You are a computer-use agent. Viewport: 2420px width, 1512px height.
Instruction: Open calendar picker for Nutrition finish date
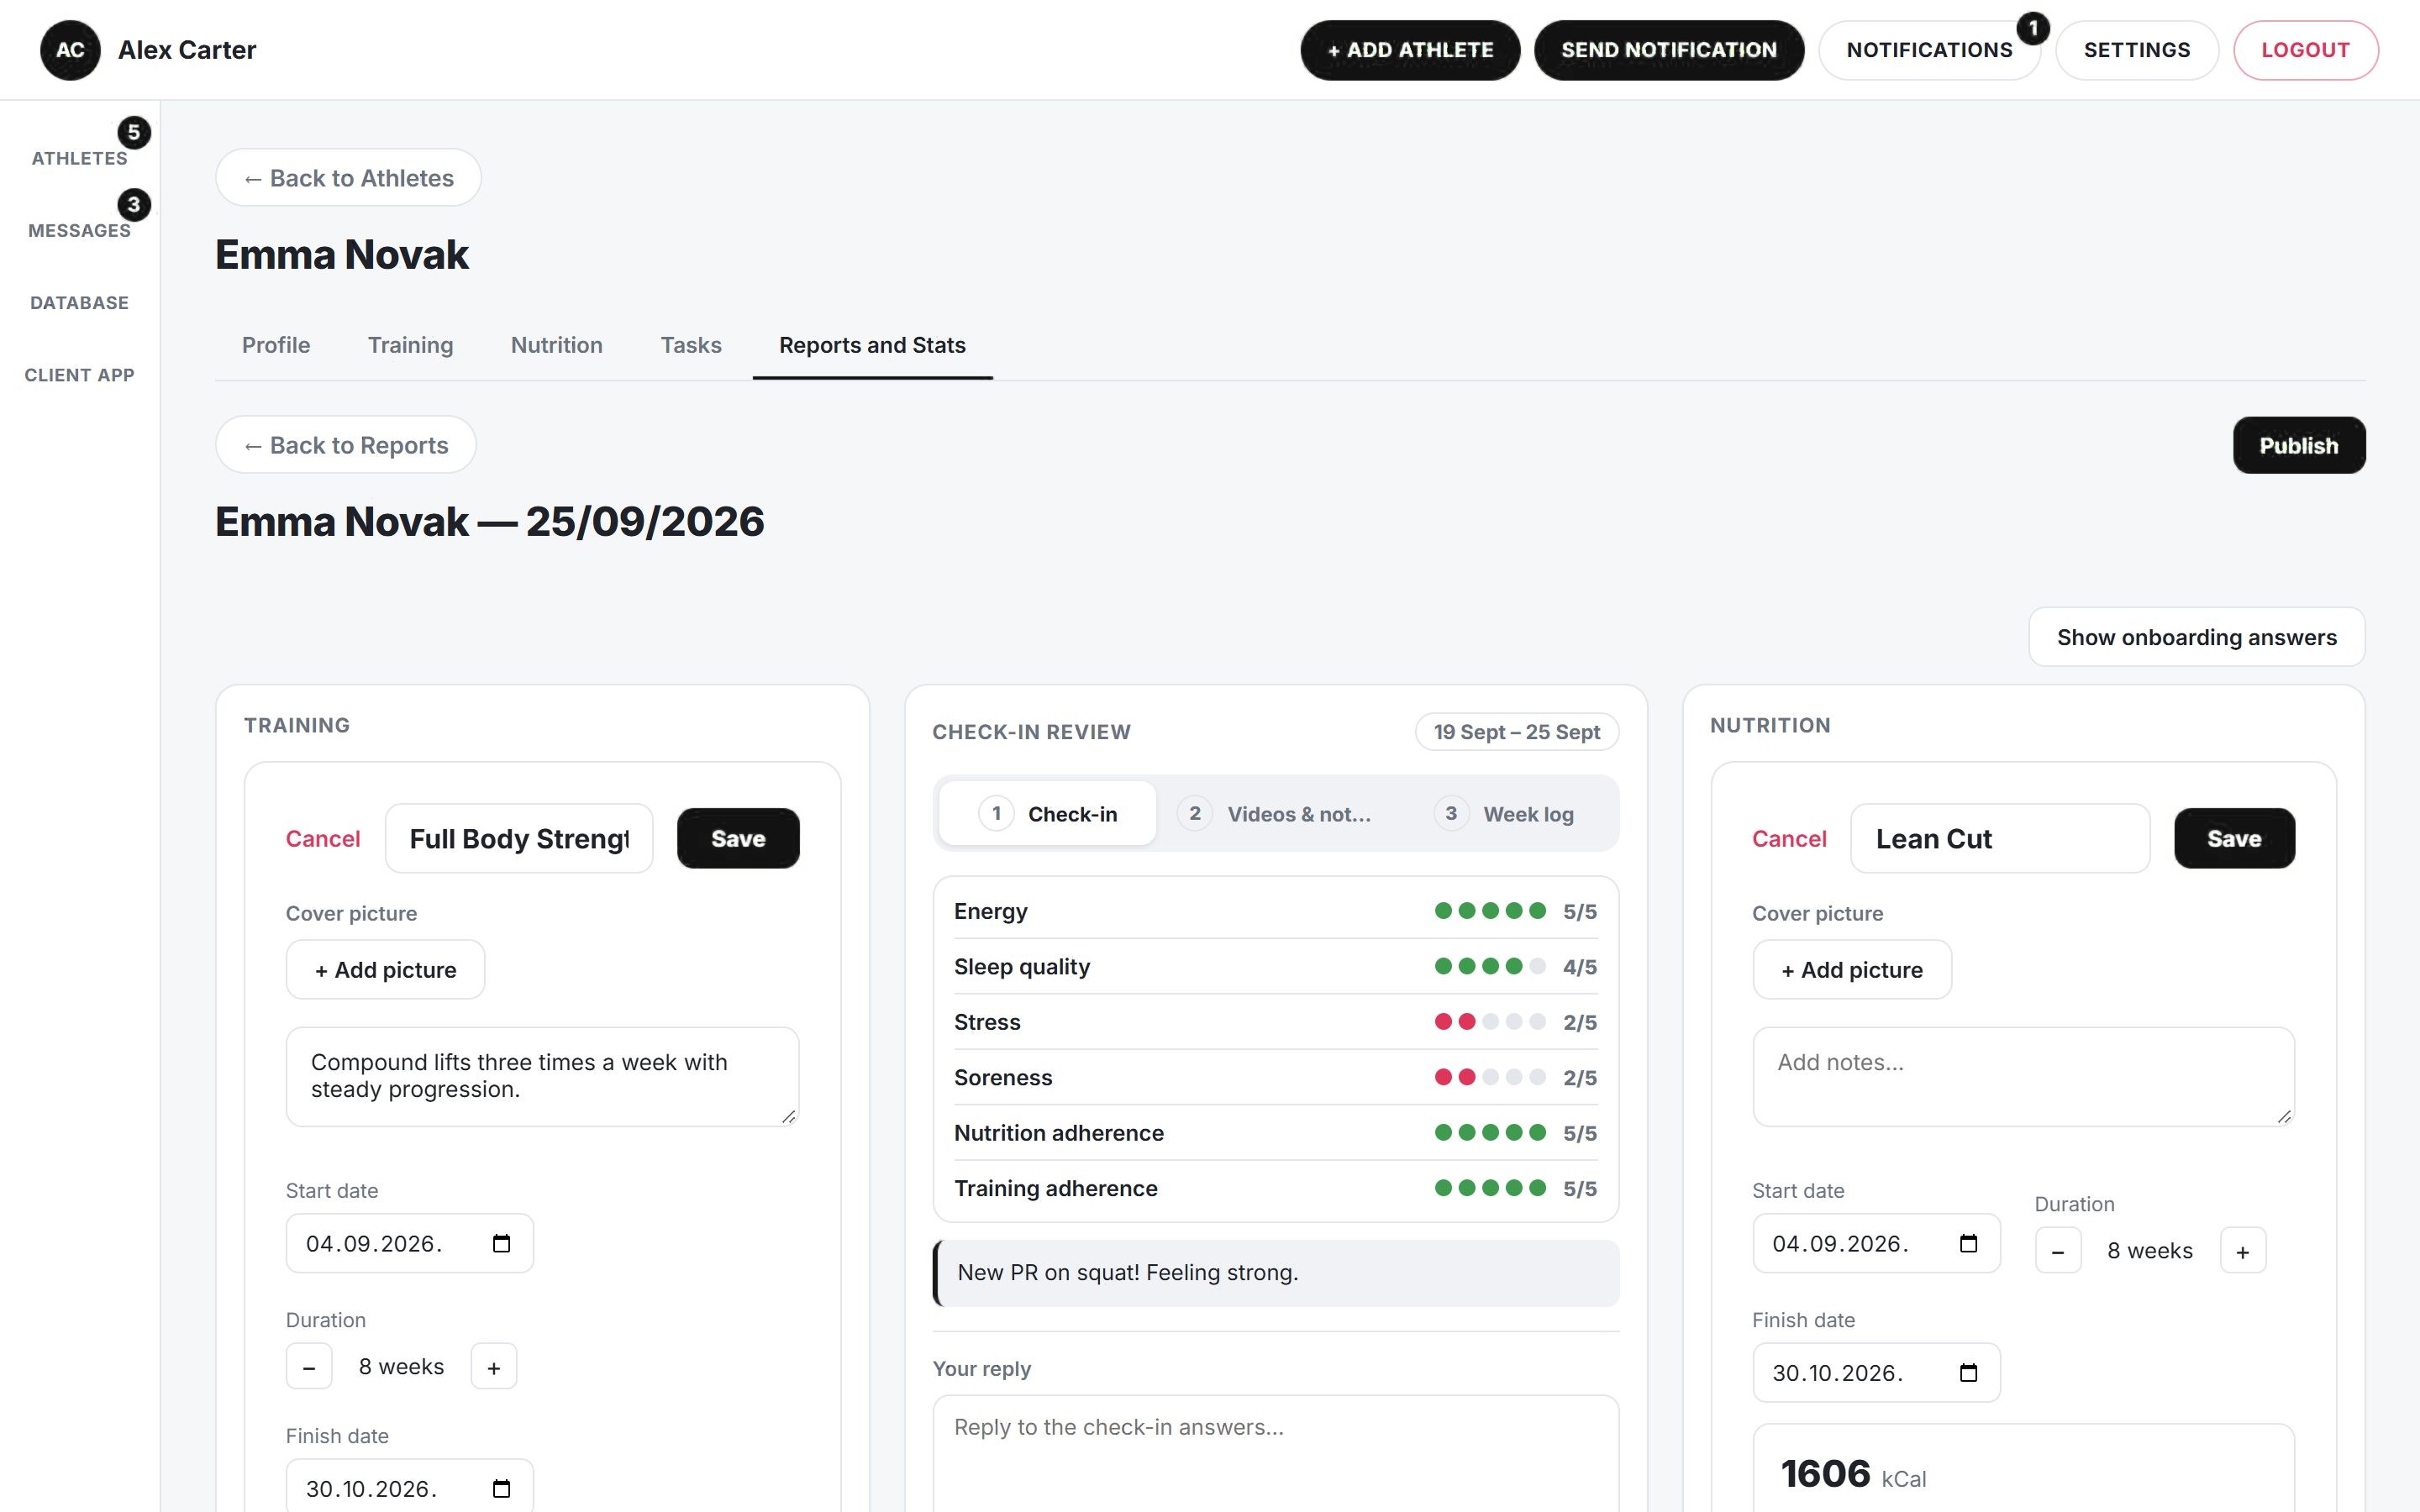1968,1372
